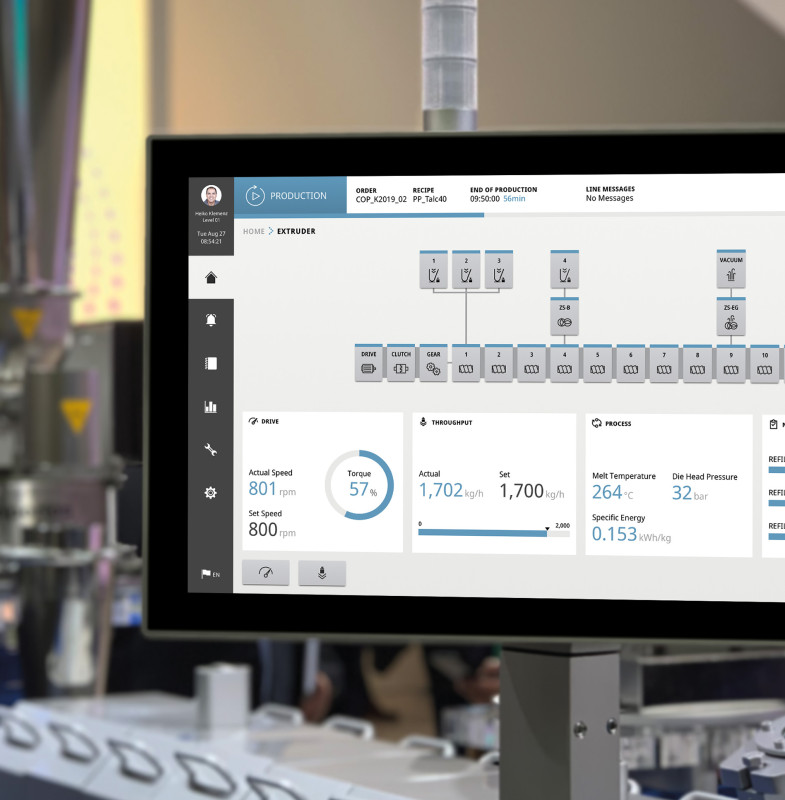
Task: Open the THROUGHPUT card header
Action: coord(446,422)
